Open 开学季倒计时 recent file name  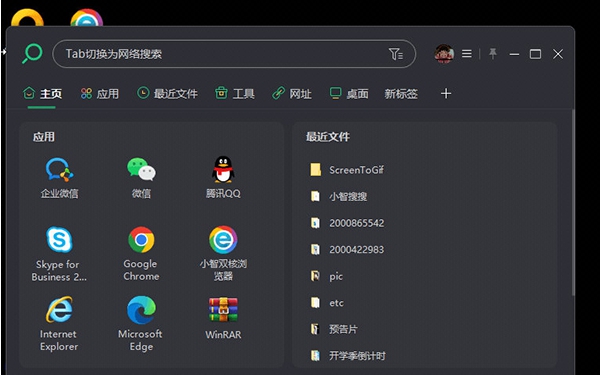pyautogui.click(x=357, y=356)
